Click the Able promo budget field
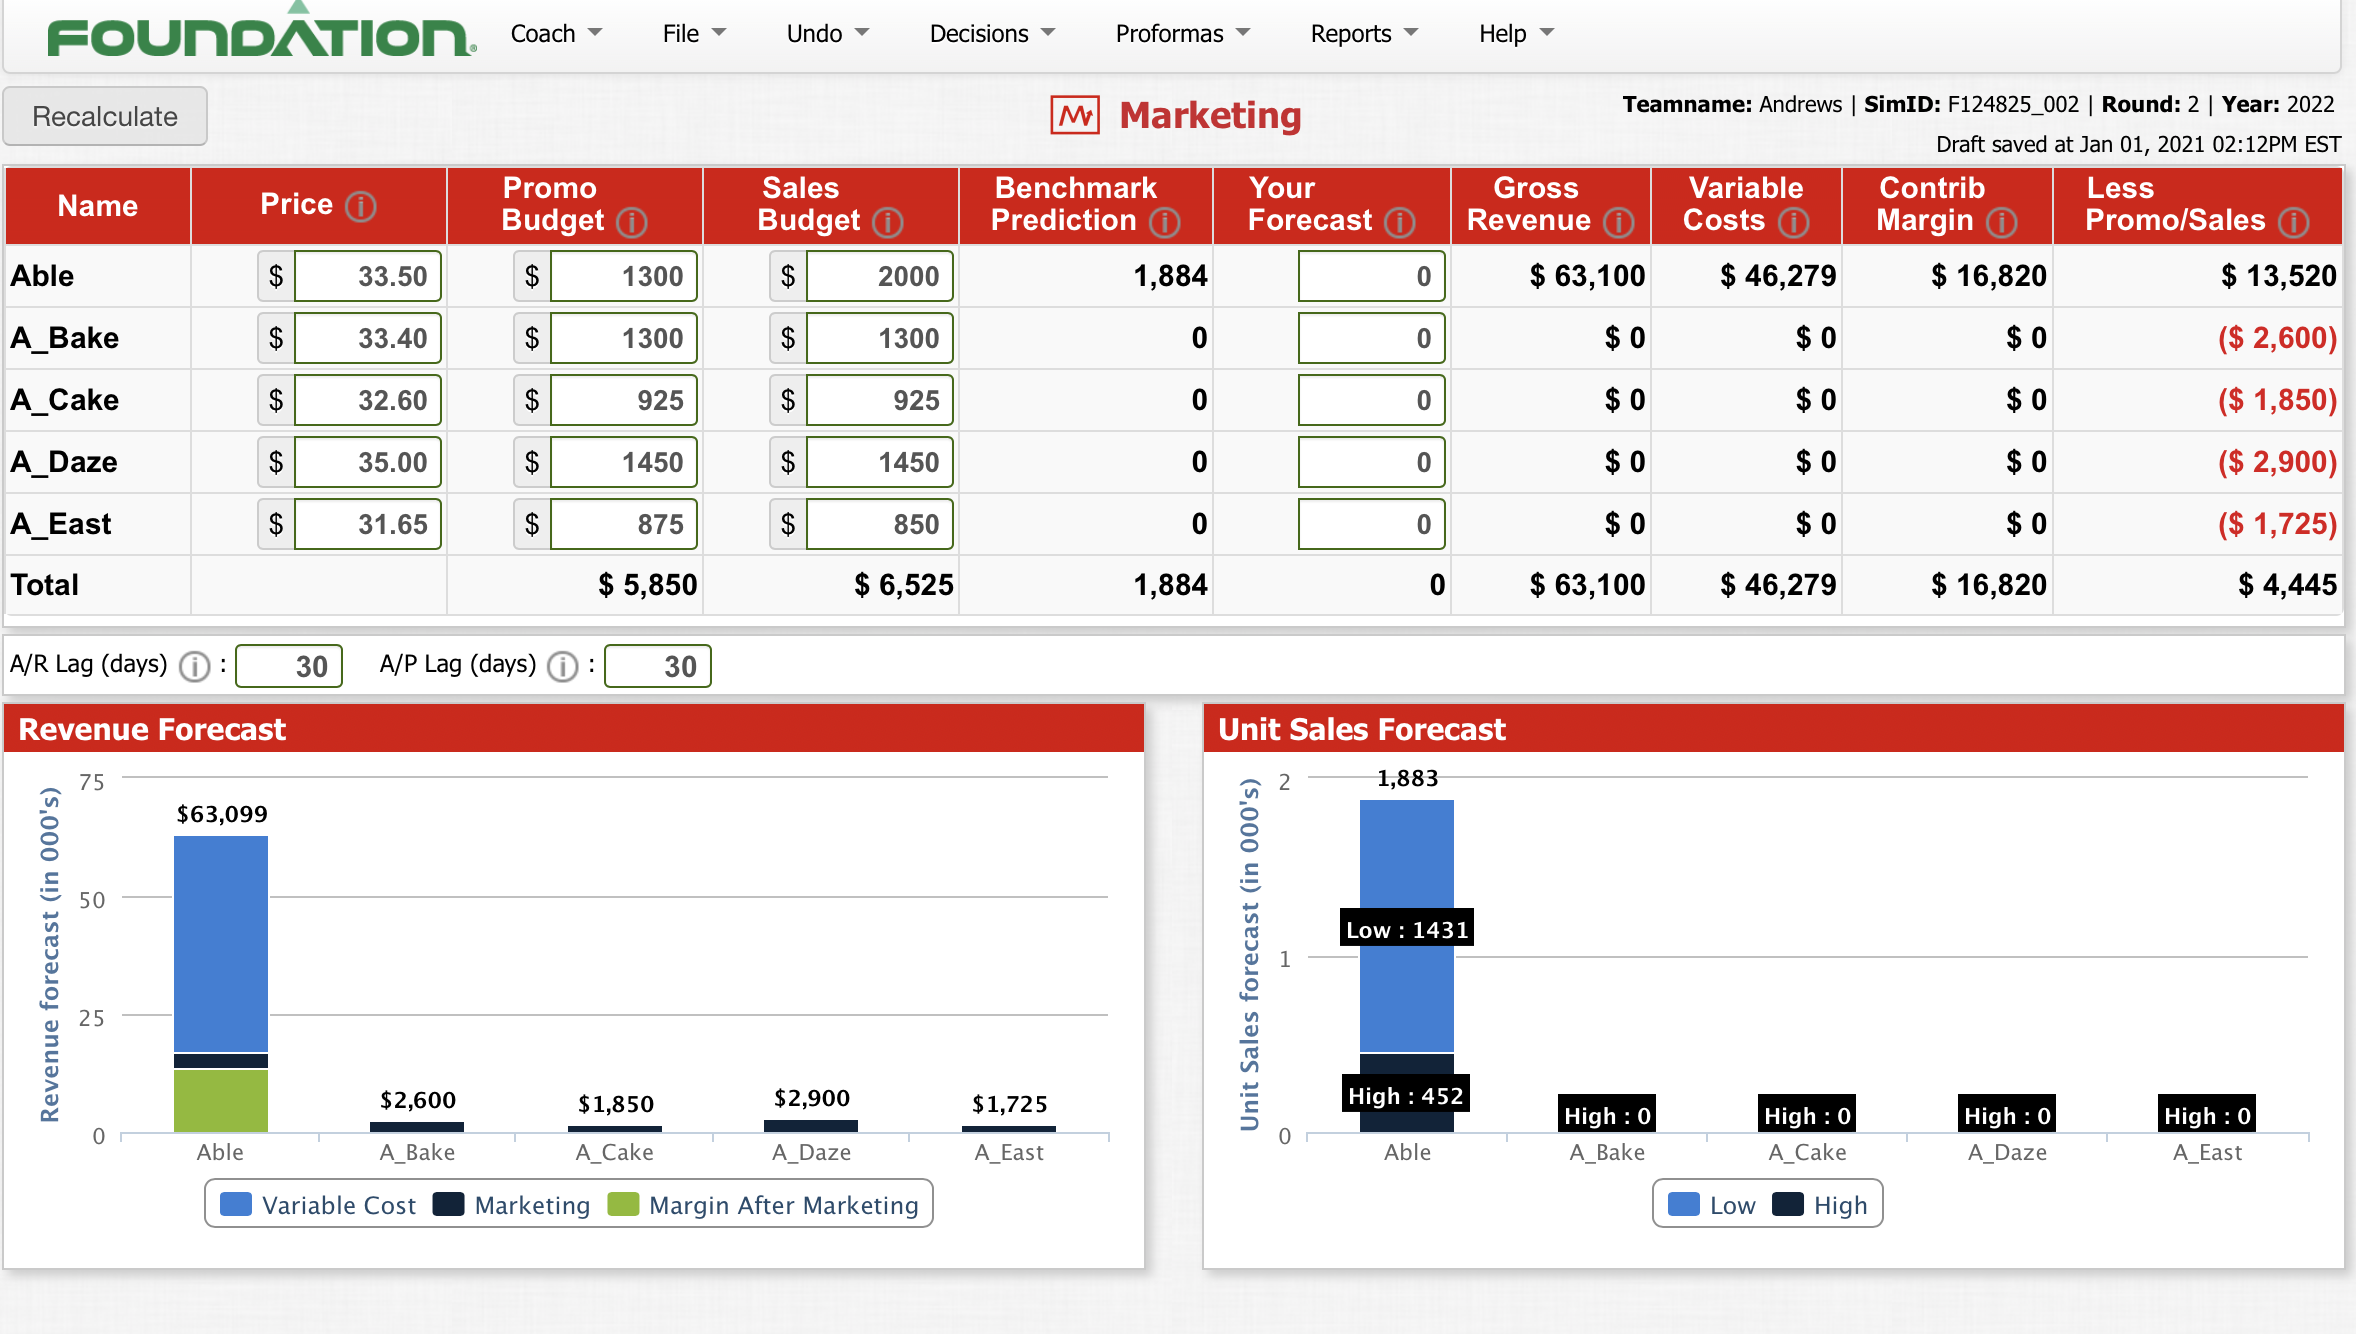This screenshot has height=1334, width=2356. (623, 276)
